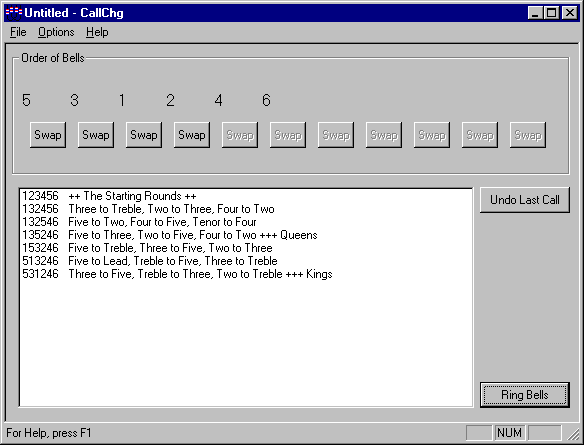Click the Swap button under bell 3
Viewport: 584px width, 445px height.
(x=96, y=135)
